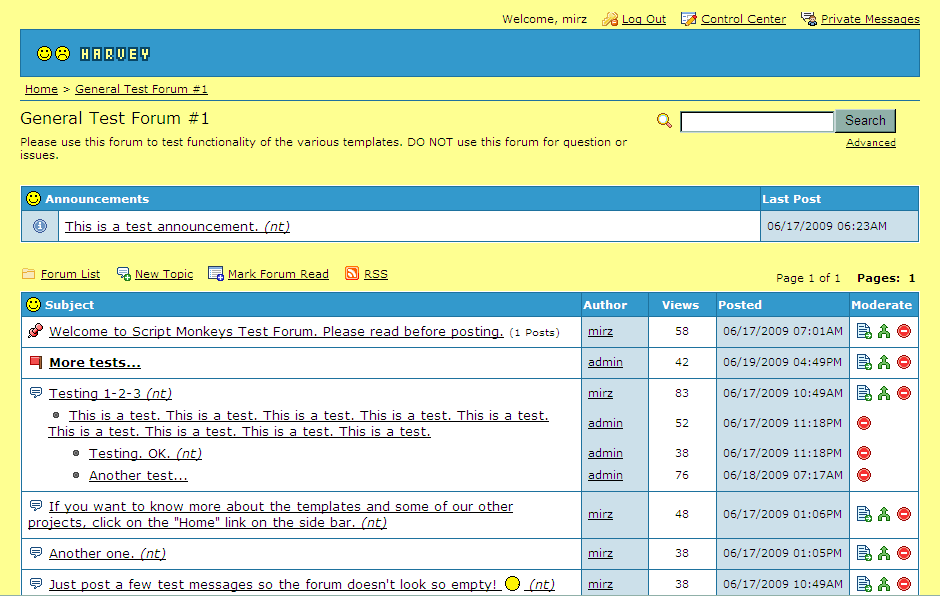Click the Log Out key icon
Image resolution: width=940 pixels, height=596 pixels.
click(610, 19)
